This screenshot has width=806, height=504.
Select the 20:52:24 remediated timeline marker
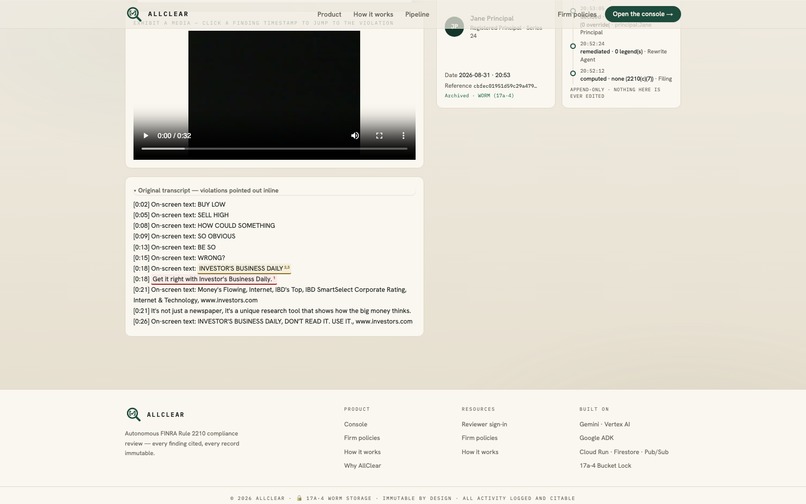[573, 46]
